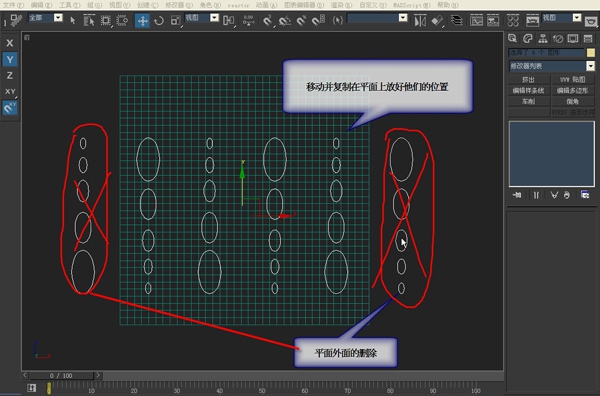
Task: Click the 车削 (Lathe) button
Action: (x=528, y=102)
